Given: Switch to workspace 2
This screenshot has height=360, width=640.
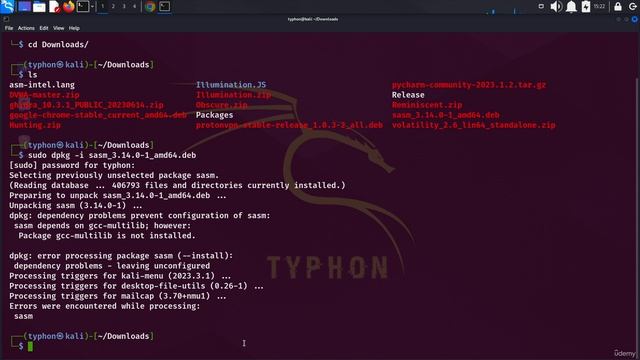Looking at the screenshot, I should coord(113,7).
